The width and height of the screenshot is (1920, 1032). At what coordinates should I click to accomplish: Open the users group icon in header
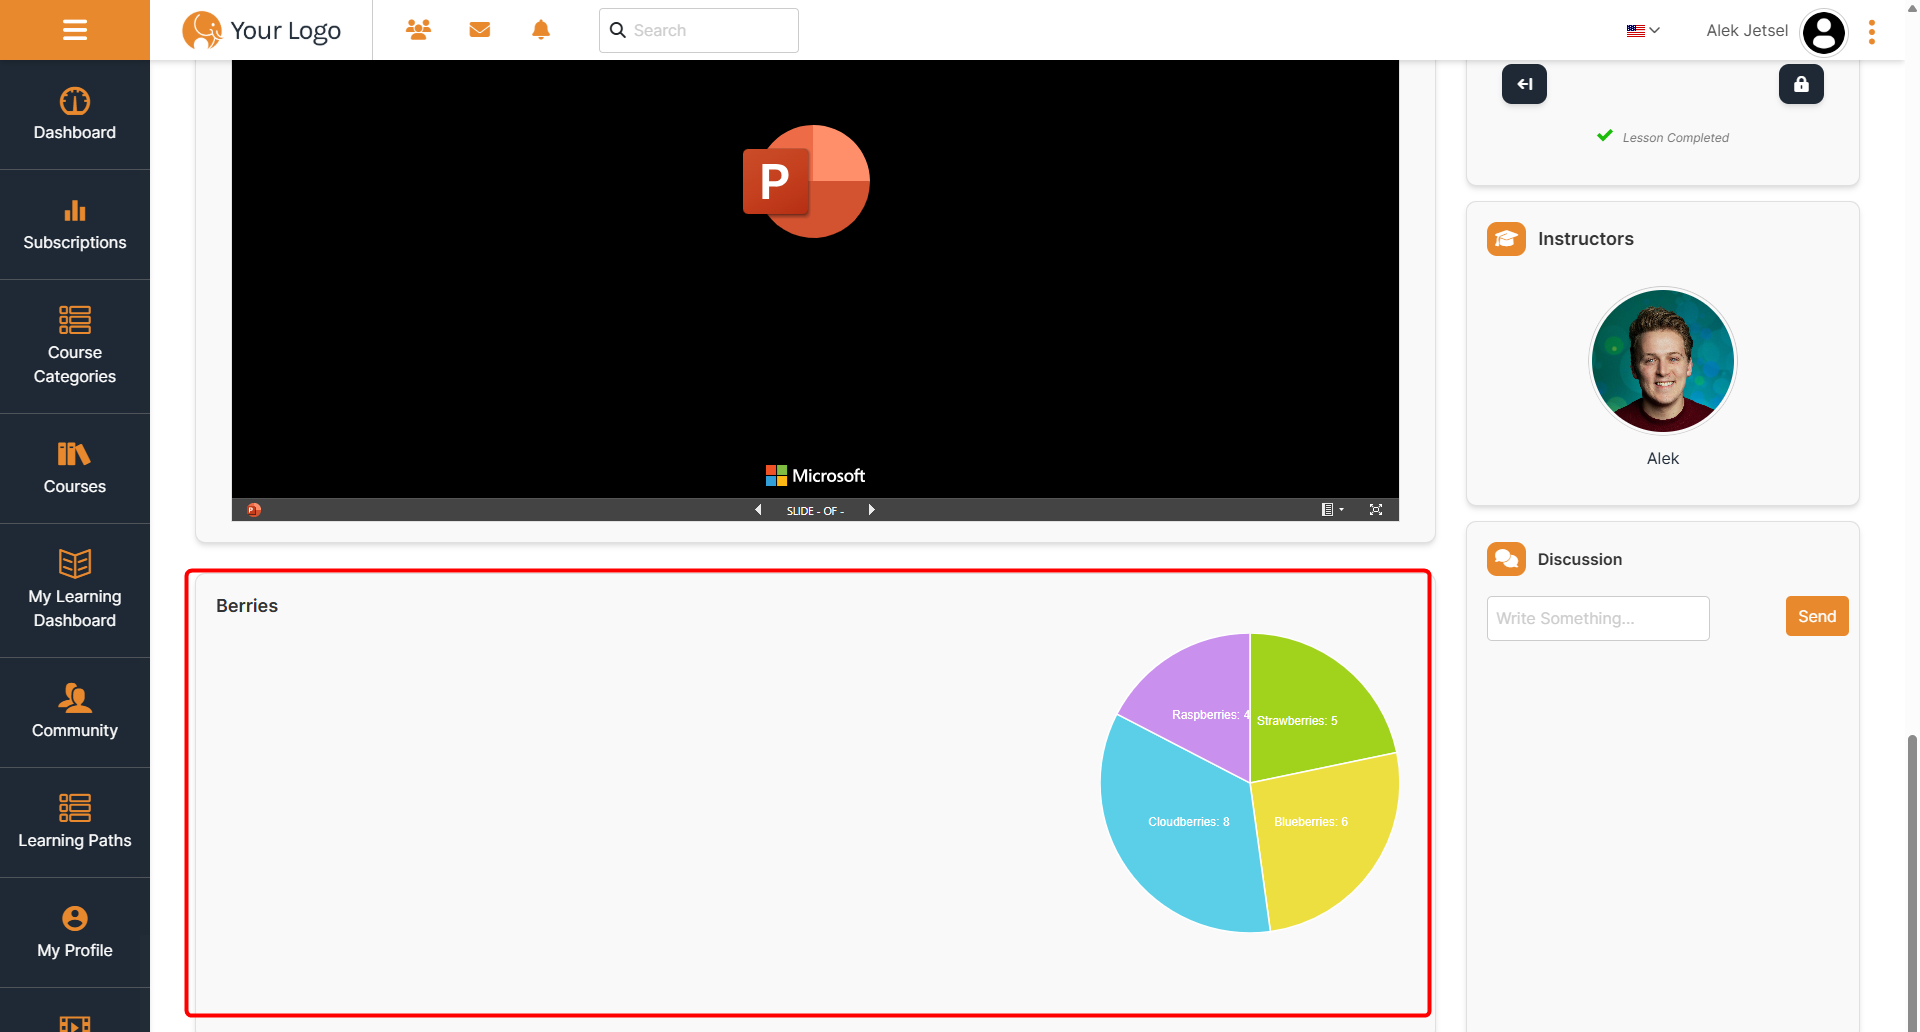tap(418, 30)
